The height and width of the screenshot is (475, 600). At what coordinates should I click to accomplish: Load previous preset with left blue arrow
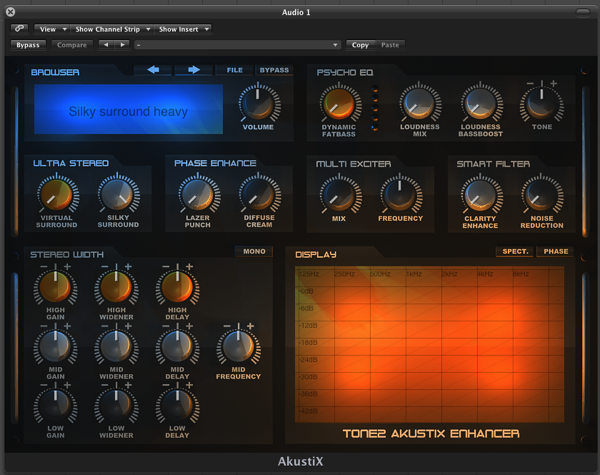[x=154, y=70]
